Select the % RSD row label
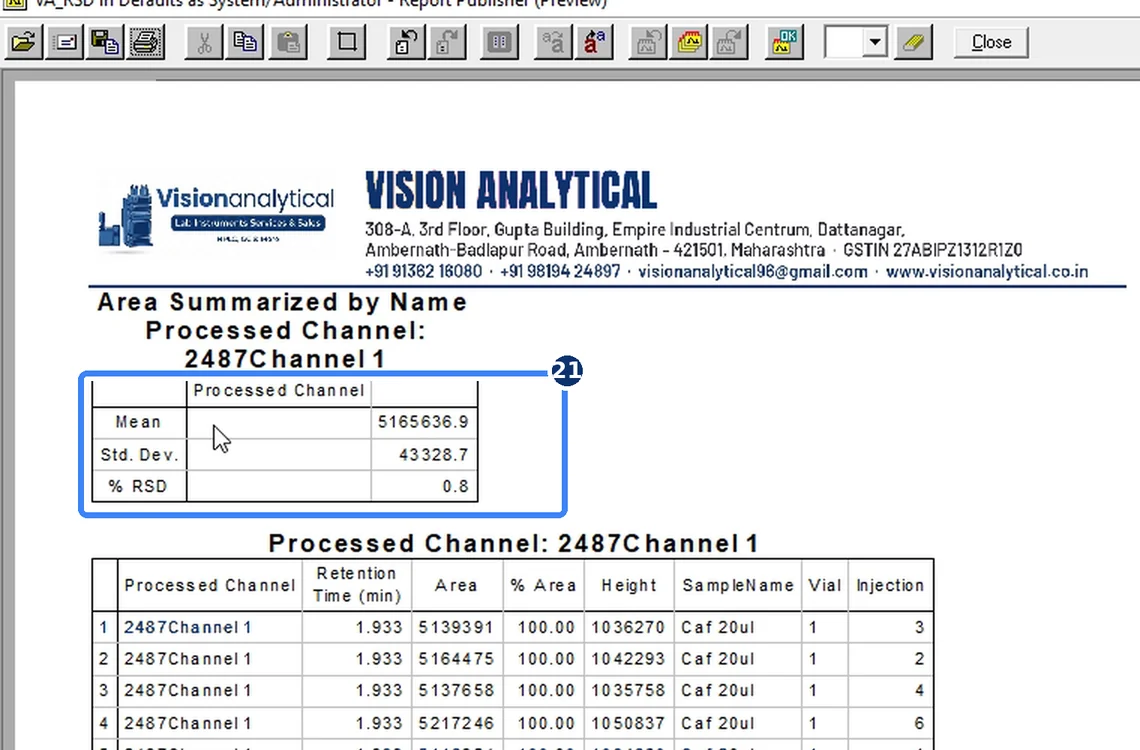This screenshot has width=1140, height=750. coord(138,486)
